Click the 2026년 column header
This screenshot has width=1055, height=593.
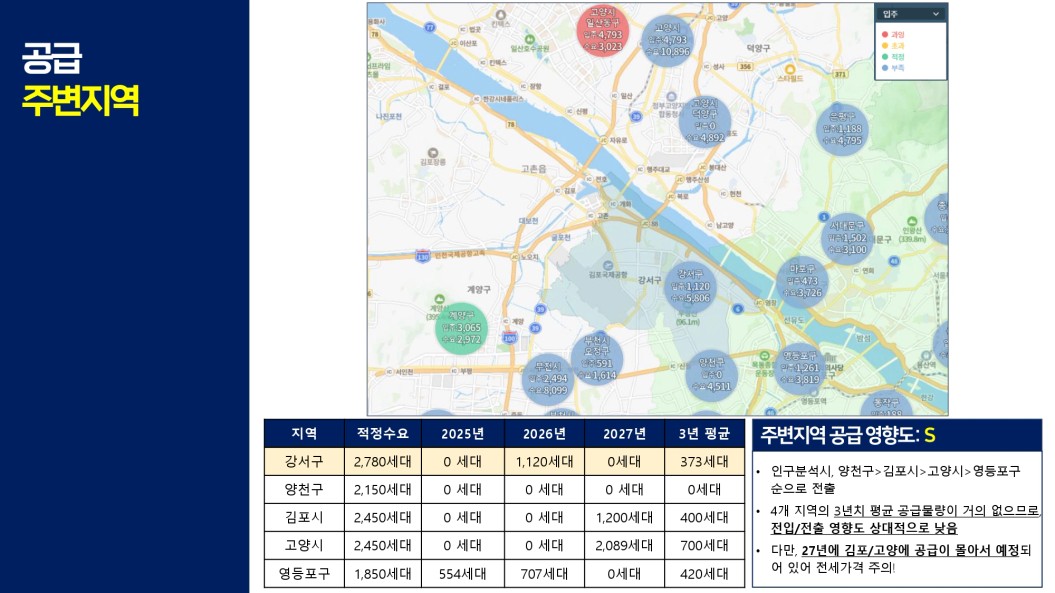click(544, 433)
